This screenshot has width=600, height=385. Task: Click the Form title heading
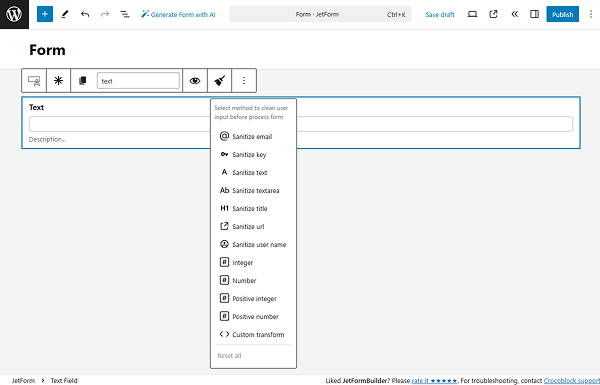47,50
